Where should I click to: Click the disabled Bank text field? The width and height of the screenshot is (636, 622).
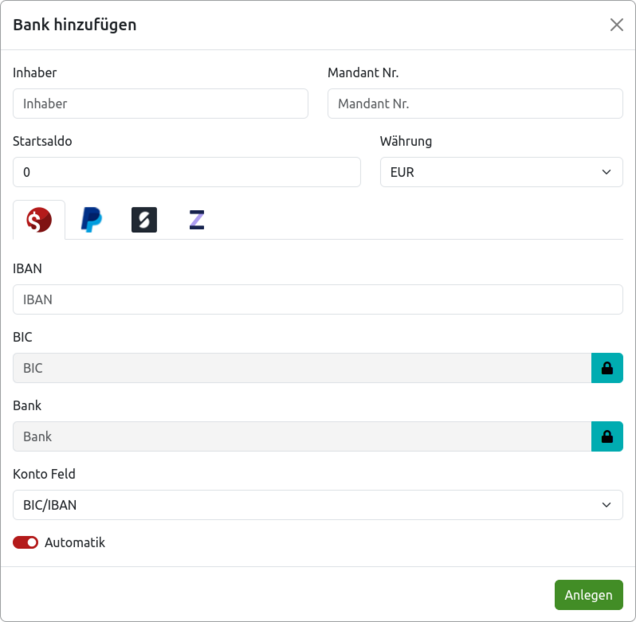pyautogui.click(x=302, y=437)
